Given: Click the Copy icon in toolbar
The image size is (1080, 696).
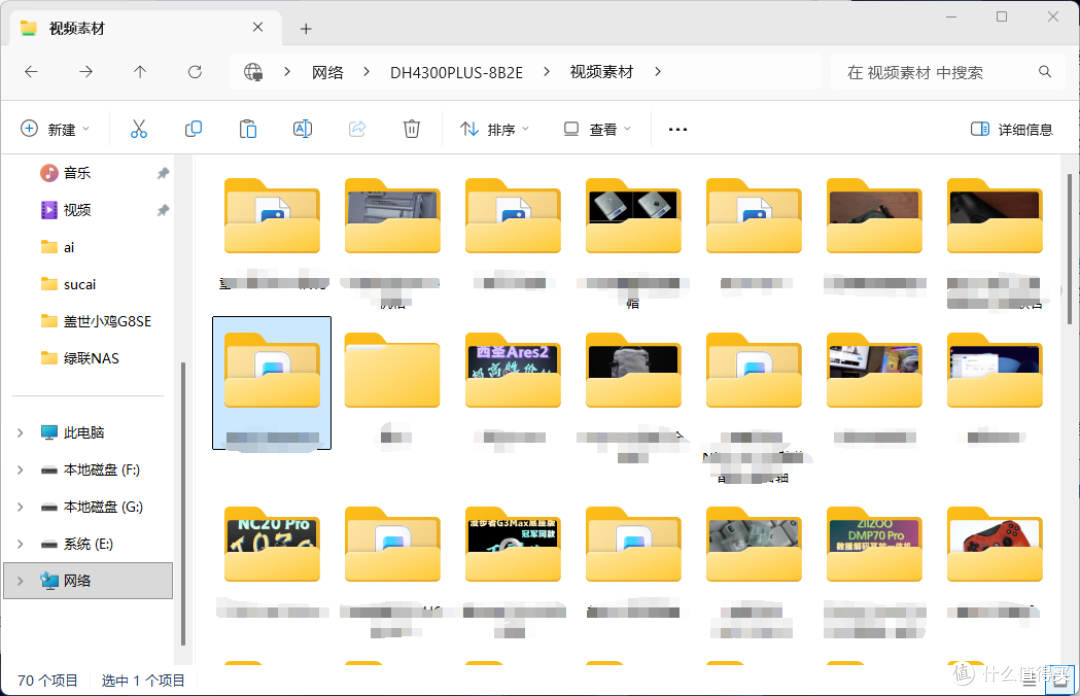Looking at the screenshot, I should coord(194,129).
